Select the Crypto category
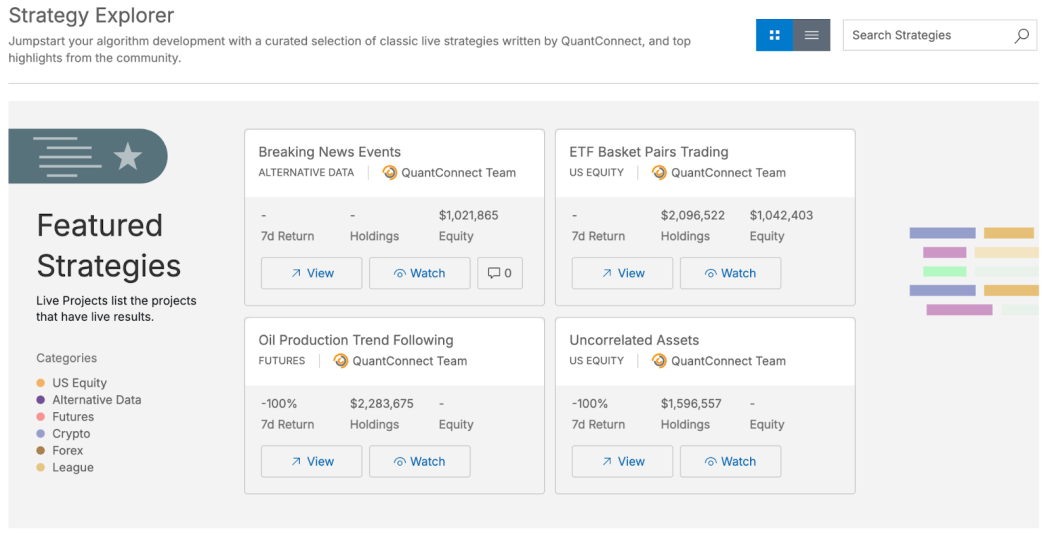 (71, 433)
